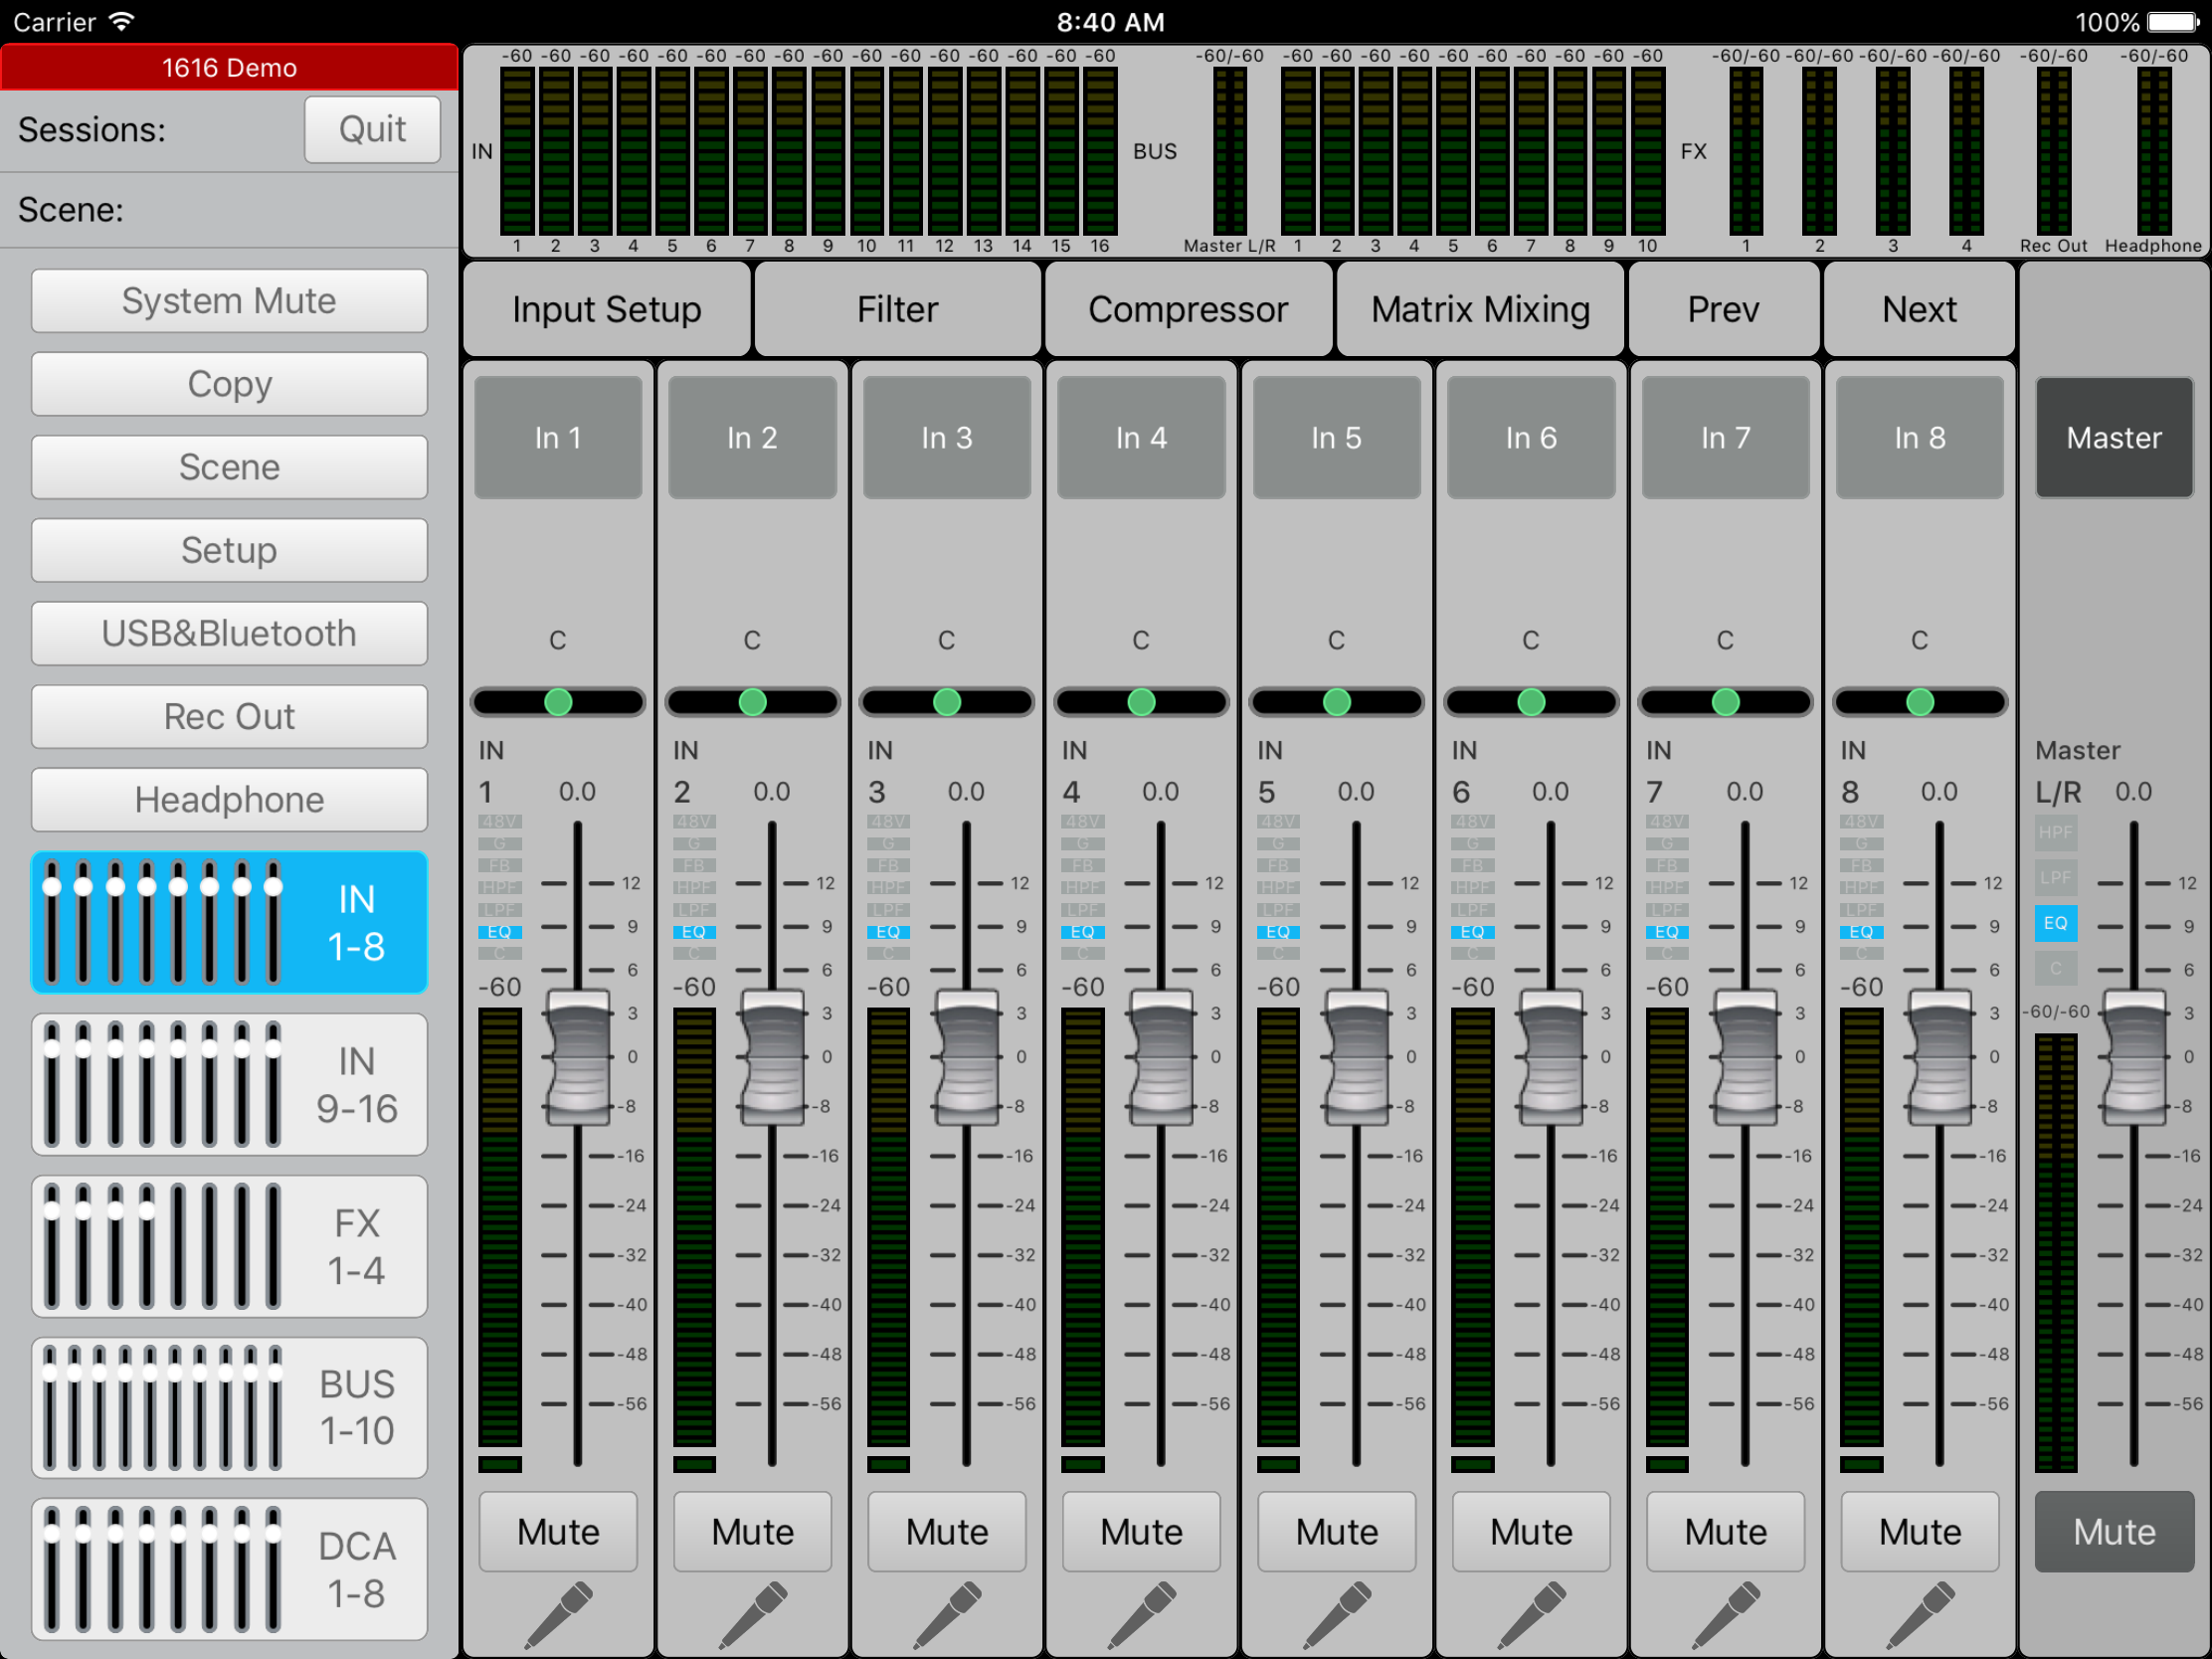The height and width of the screenshot is (1659, 2212).
Task: Open the USB&Bluetooth settings
Action: pos(229,633)
